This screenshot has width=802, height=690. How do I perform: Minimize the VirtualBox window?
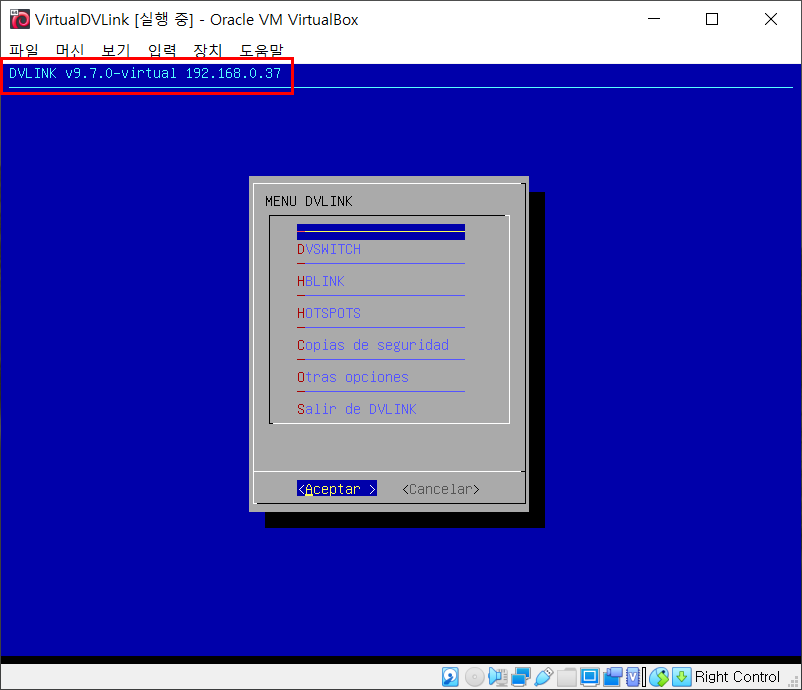[x=654, y=19]
